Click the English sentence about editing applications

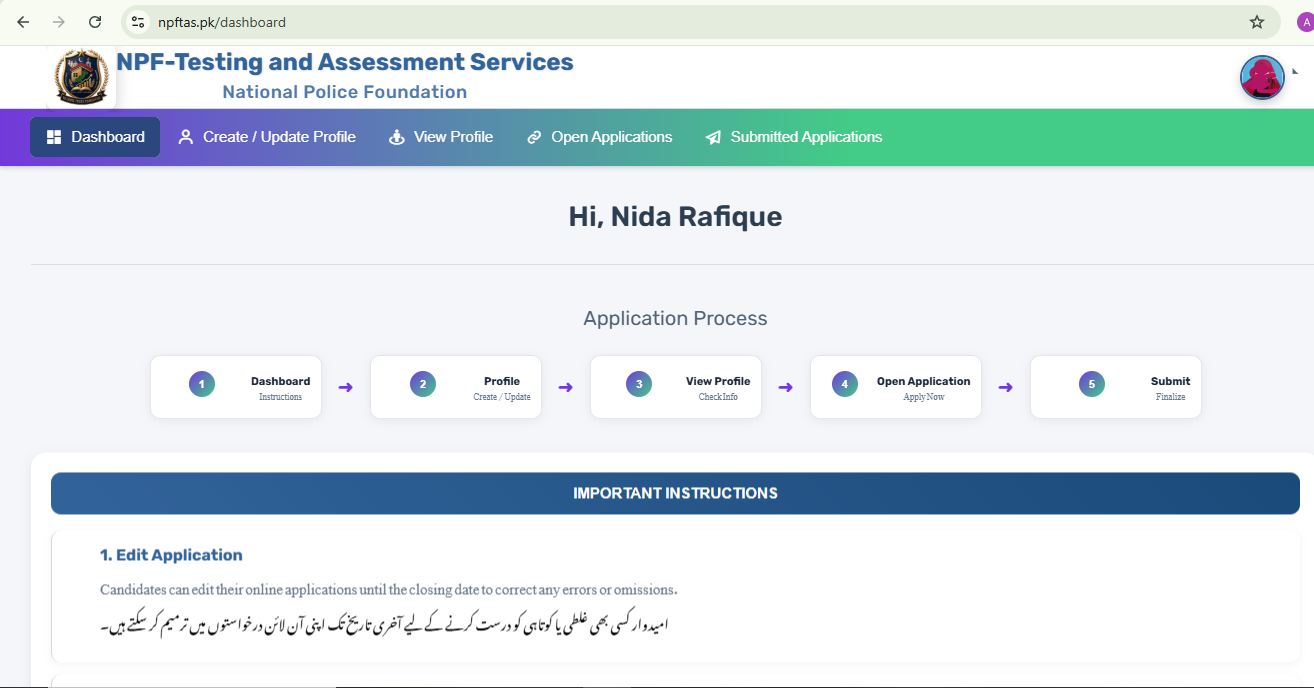point(389,589)
